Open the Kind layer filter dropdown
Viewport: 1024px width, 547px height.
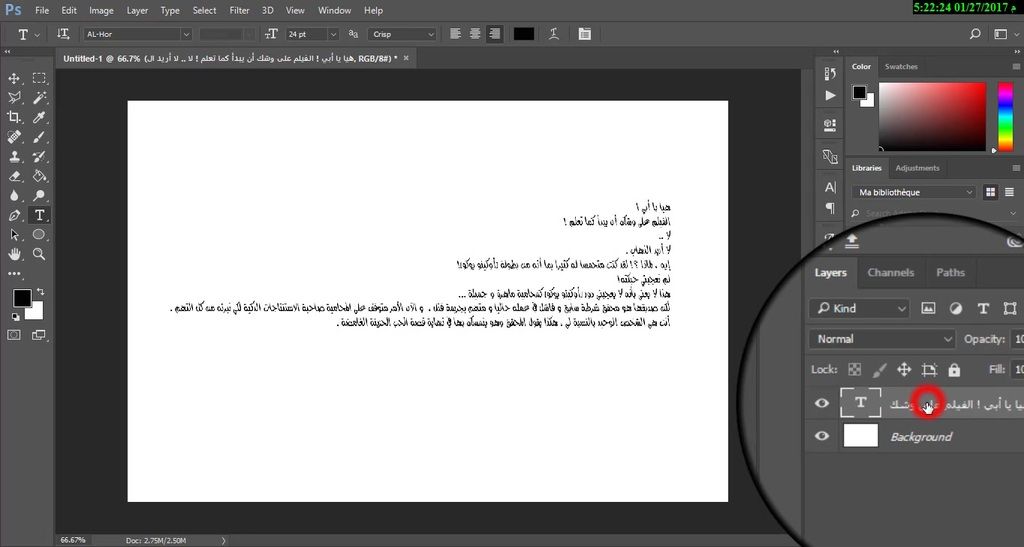coord(859,308)
